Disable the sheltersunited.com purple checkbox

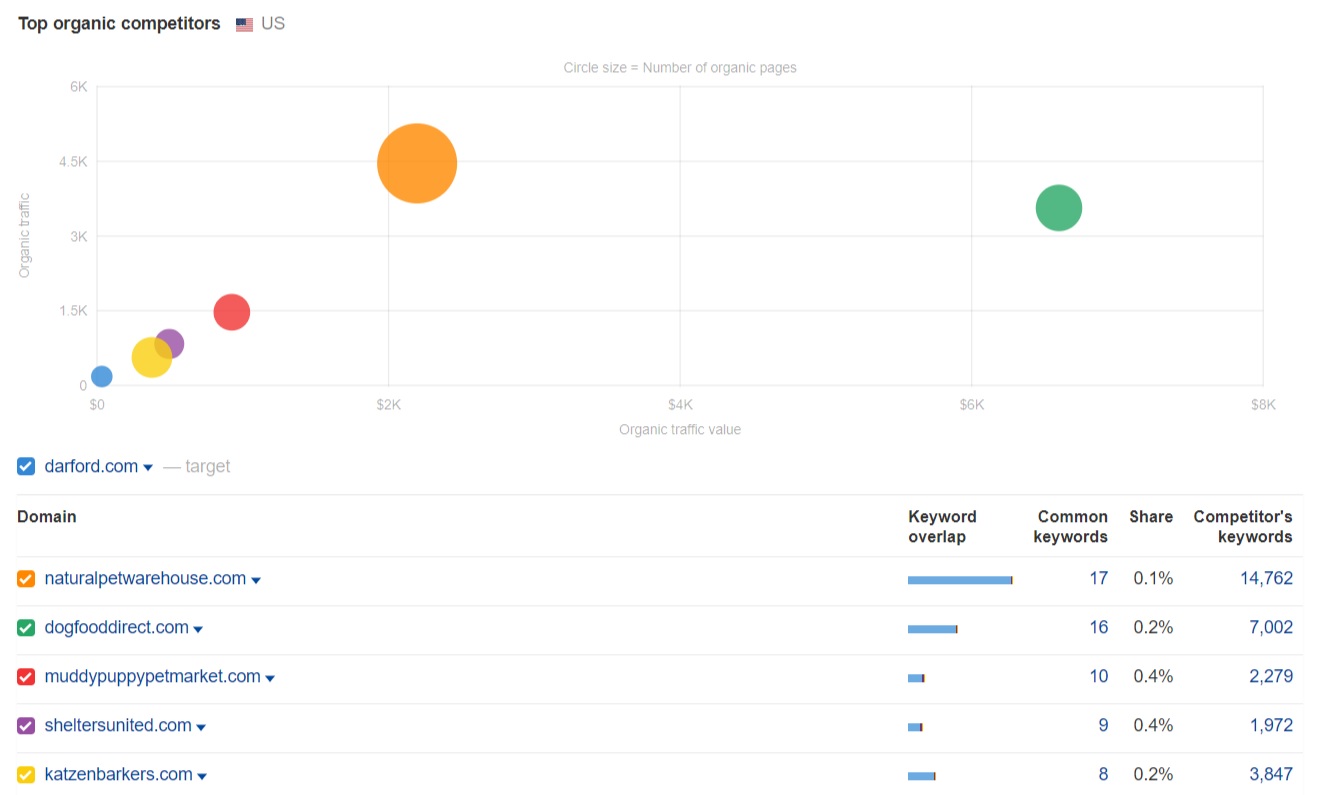pos(26,726)
